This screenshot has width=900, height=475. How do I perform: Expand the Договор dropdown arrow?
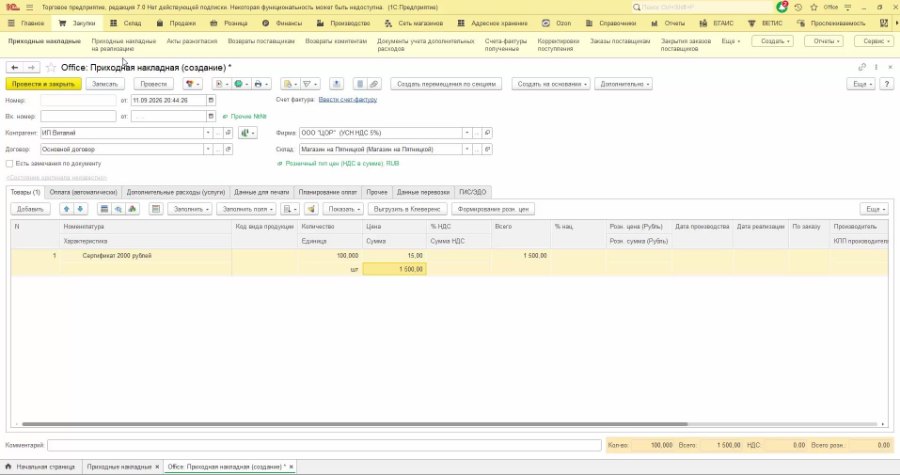coord(208,149)
